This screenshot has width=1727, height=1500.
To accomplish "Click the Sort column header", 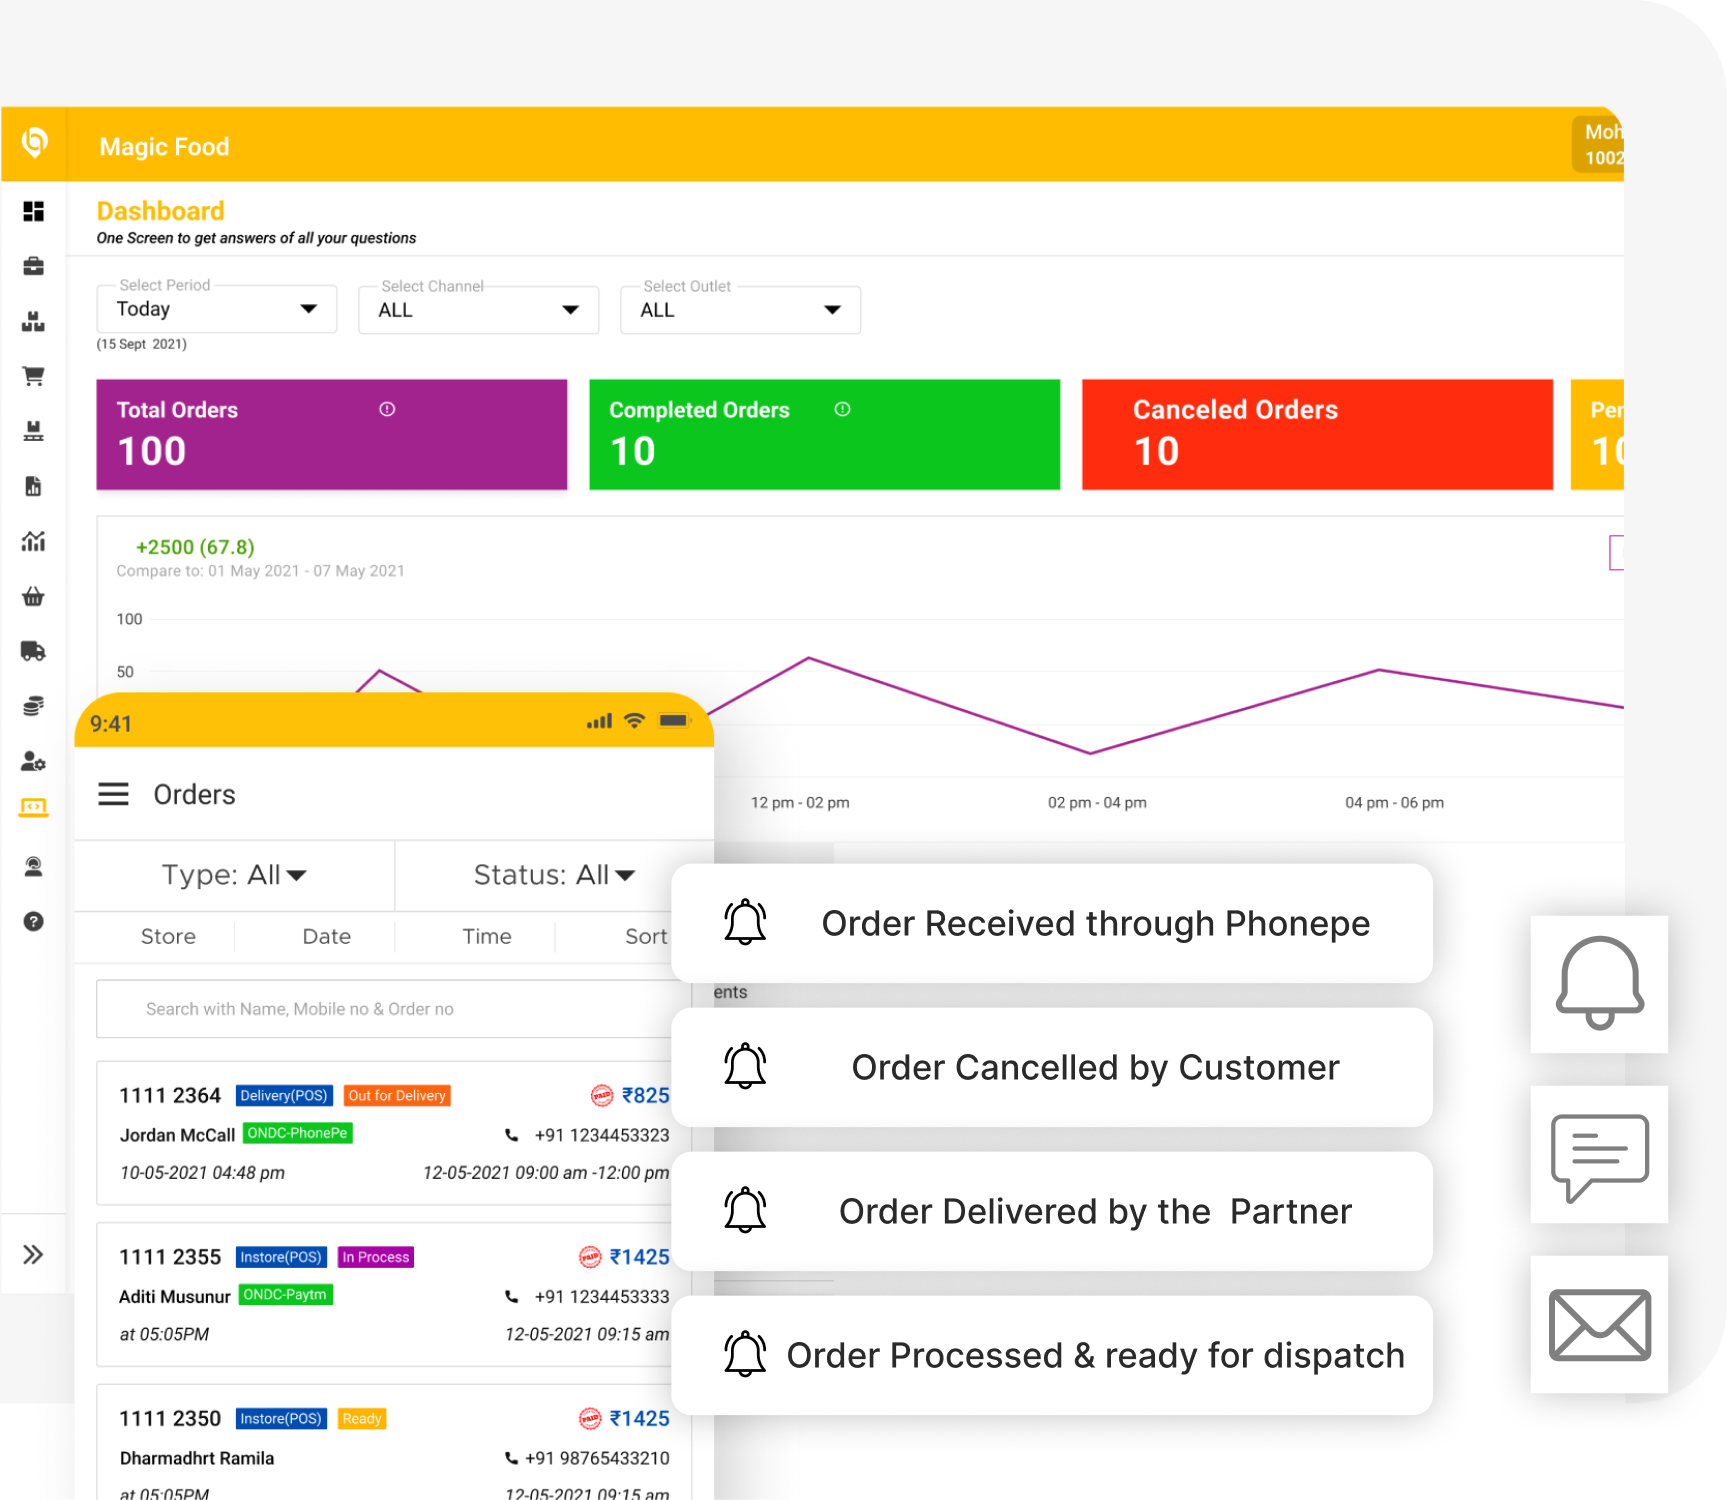I will pyautogui.click(x=646, y=936).
